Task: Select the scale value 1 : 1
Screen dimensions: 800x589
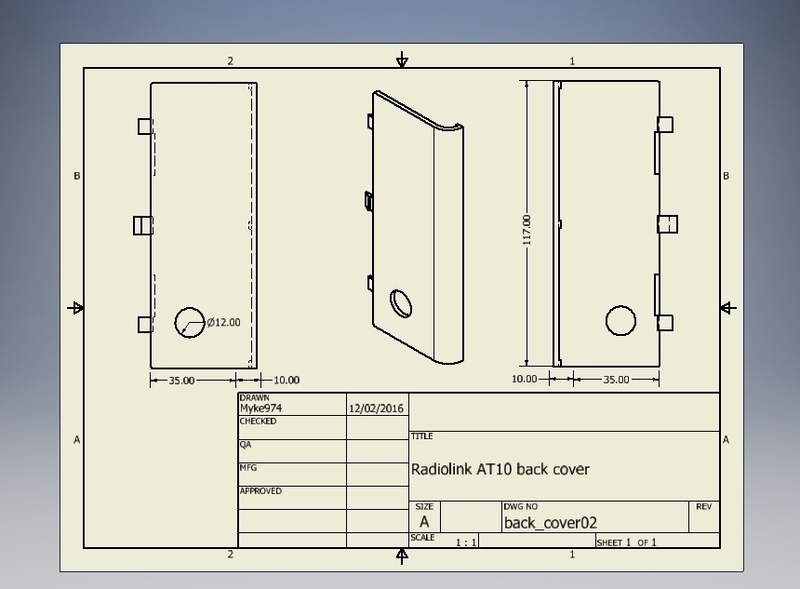Action: pos(466,542)
